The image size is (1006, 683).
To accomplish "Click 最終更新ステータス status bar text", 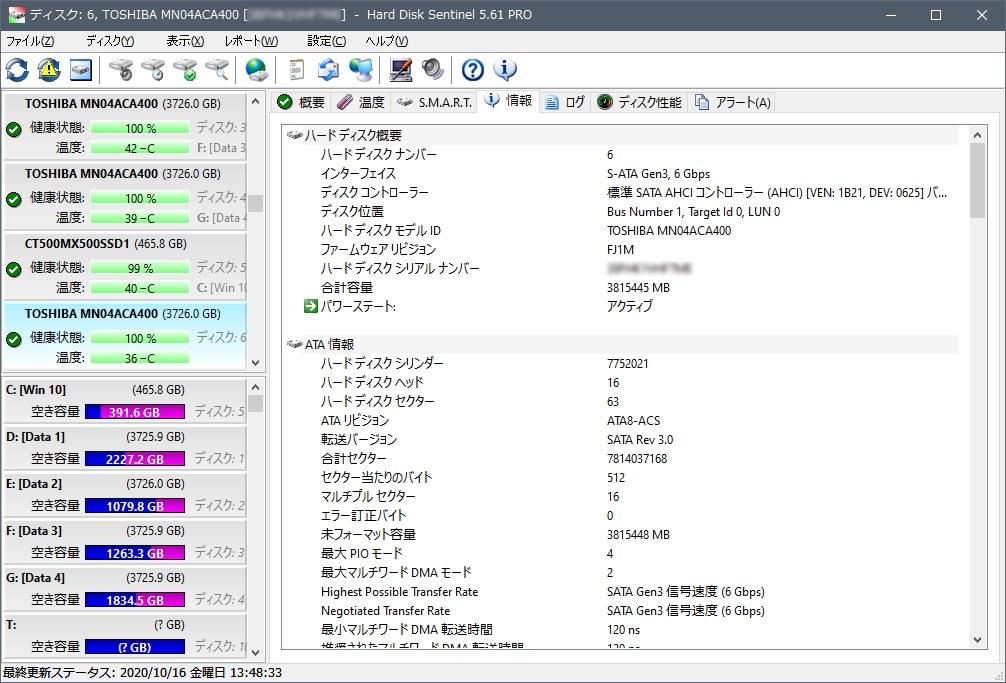I will click(x=142, y=673).
